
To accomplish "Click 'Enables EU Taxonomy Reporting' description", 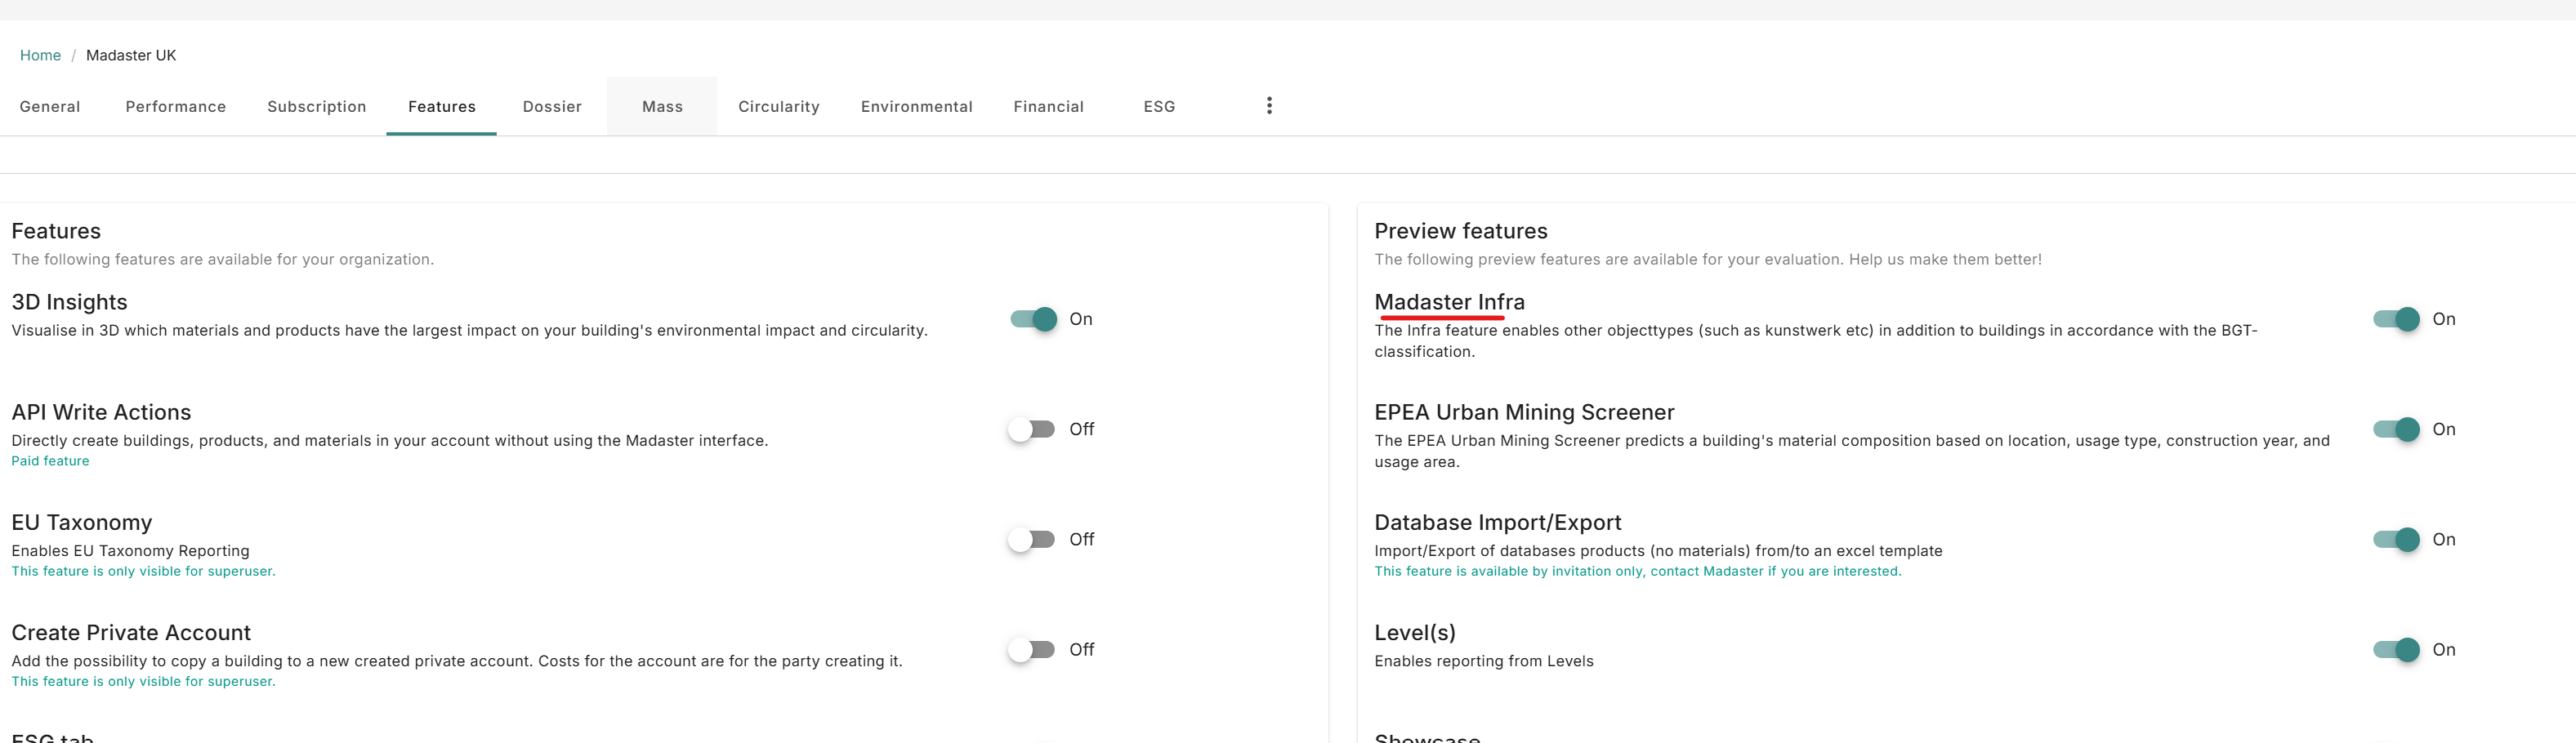I will [x=131, y=551].
